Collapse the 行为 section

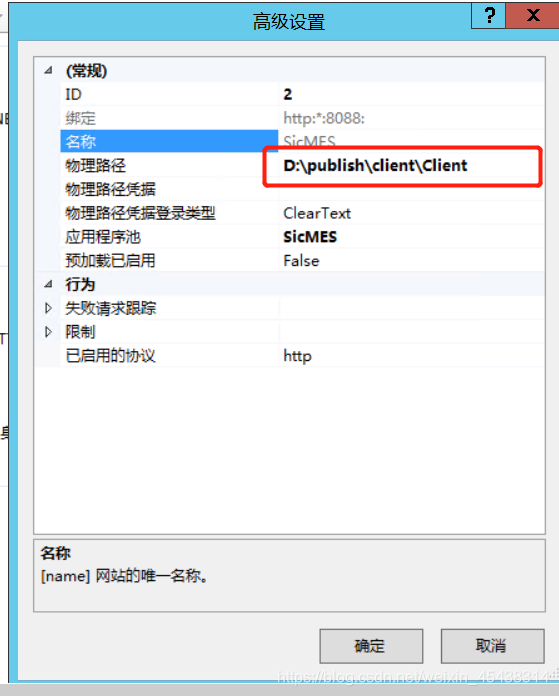[48, 284]
